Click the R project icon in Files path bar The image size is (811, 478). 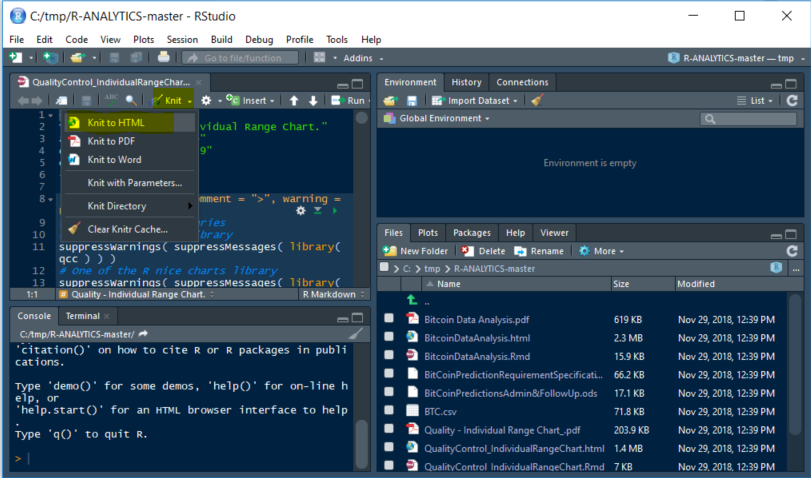point(776,267)
